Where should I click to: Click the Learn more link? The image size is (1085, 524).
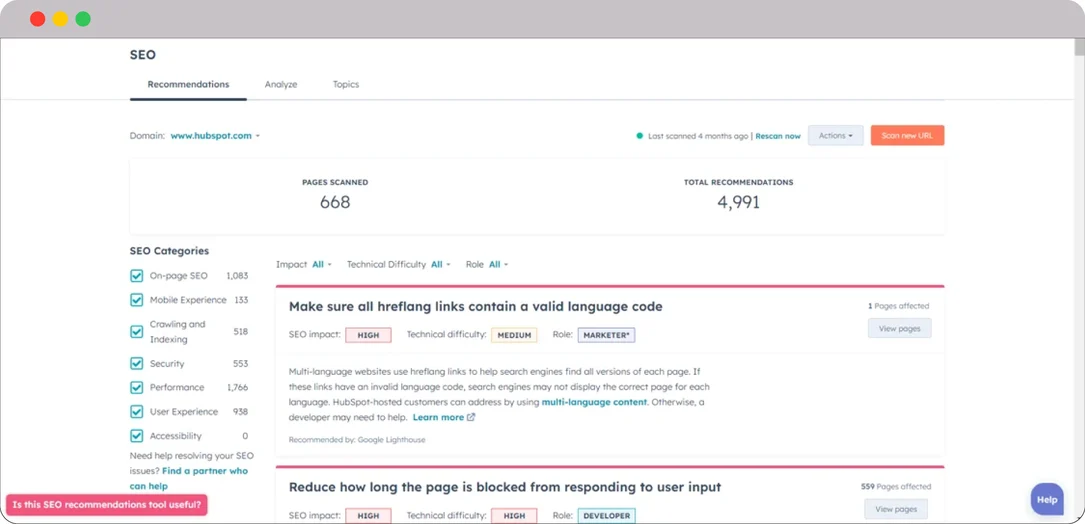pyautogui.click(x=438, y=417)
